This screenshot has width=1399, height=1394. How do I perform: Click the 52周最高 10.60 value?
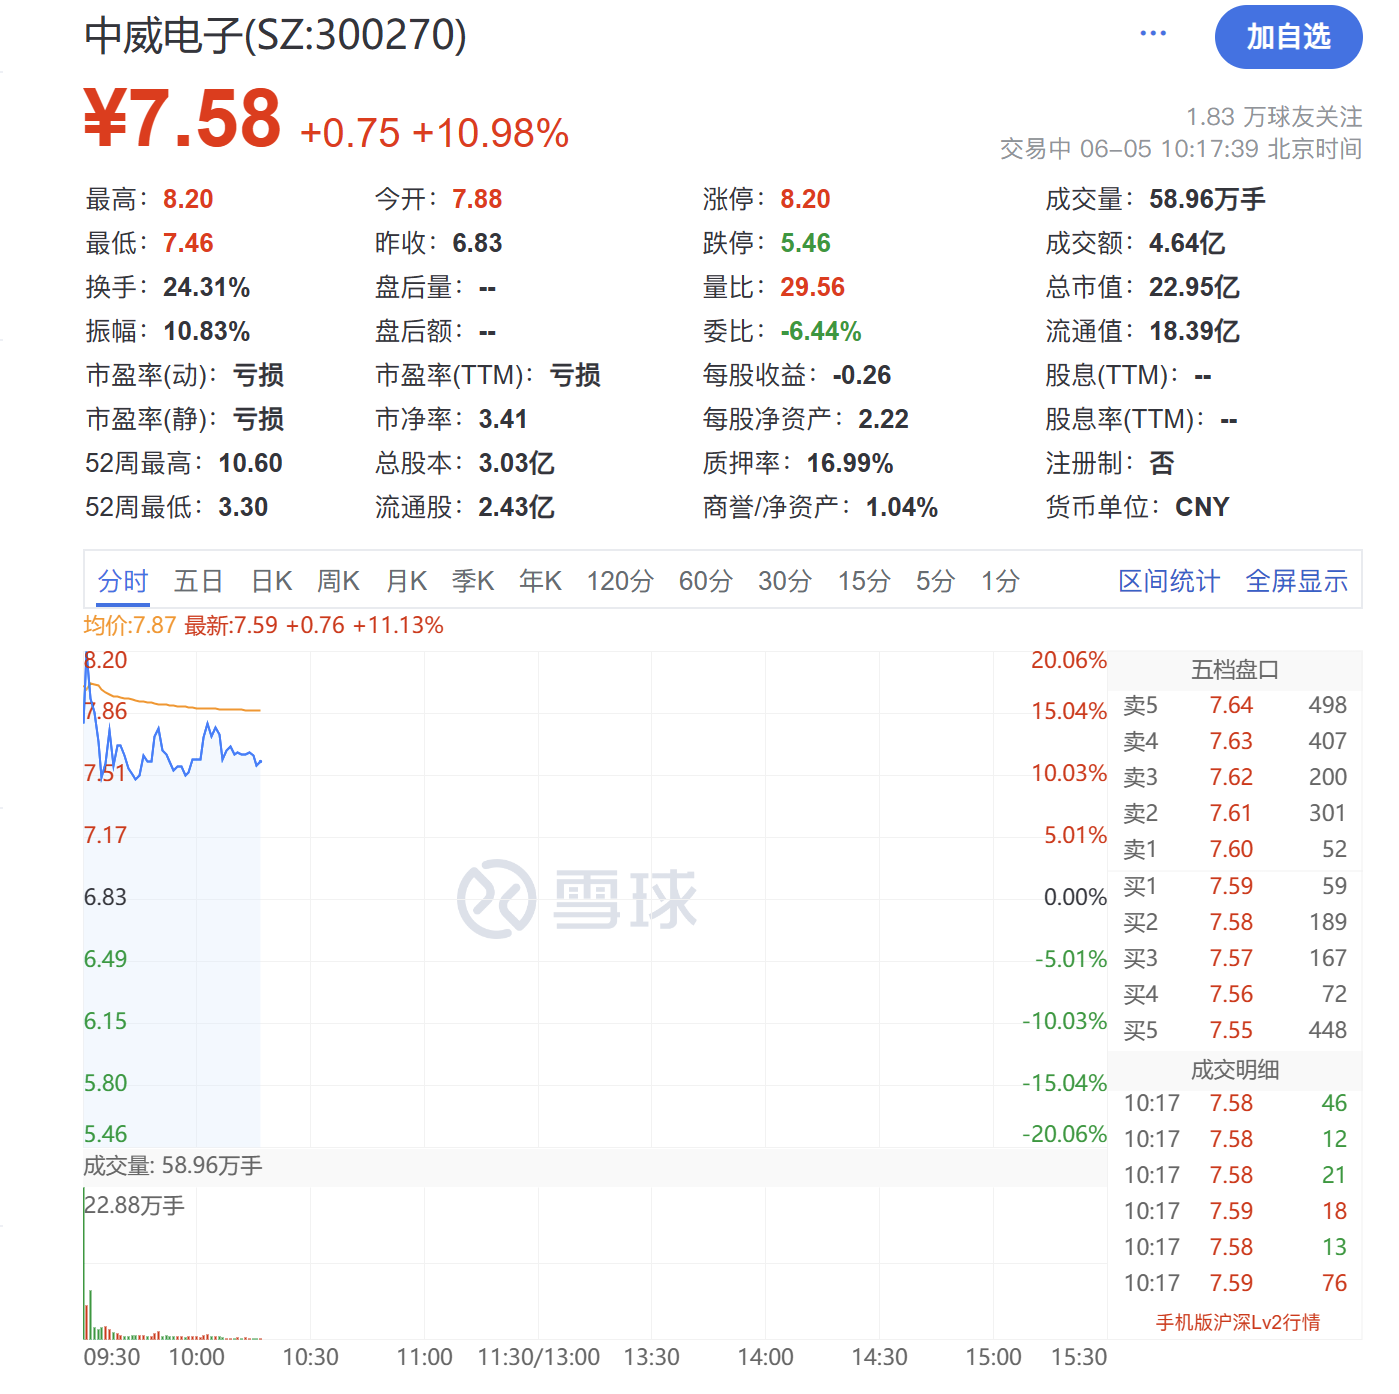(x=250, y=463)
